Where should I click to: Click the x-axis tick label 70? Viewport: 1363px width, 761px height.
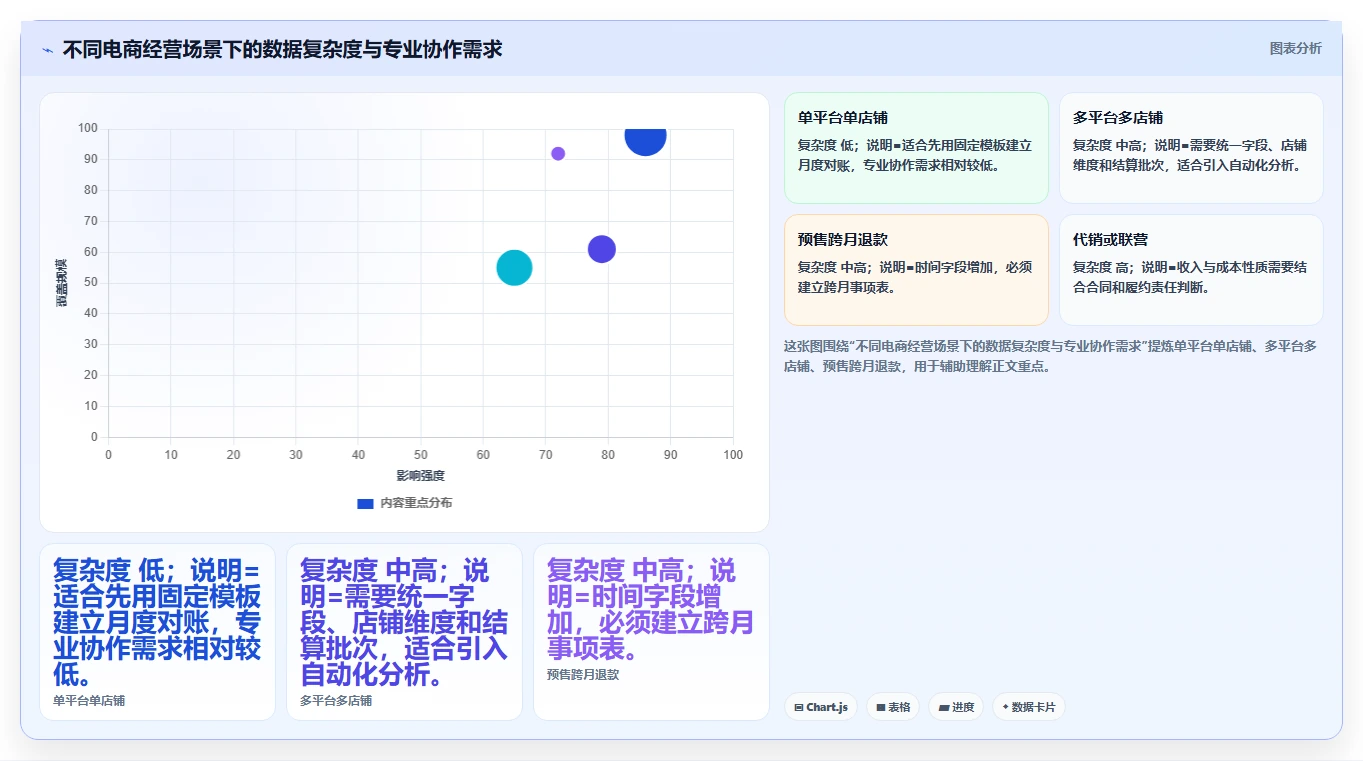pyautogui.click(x=545, y=455)
